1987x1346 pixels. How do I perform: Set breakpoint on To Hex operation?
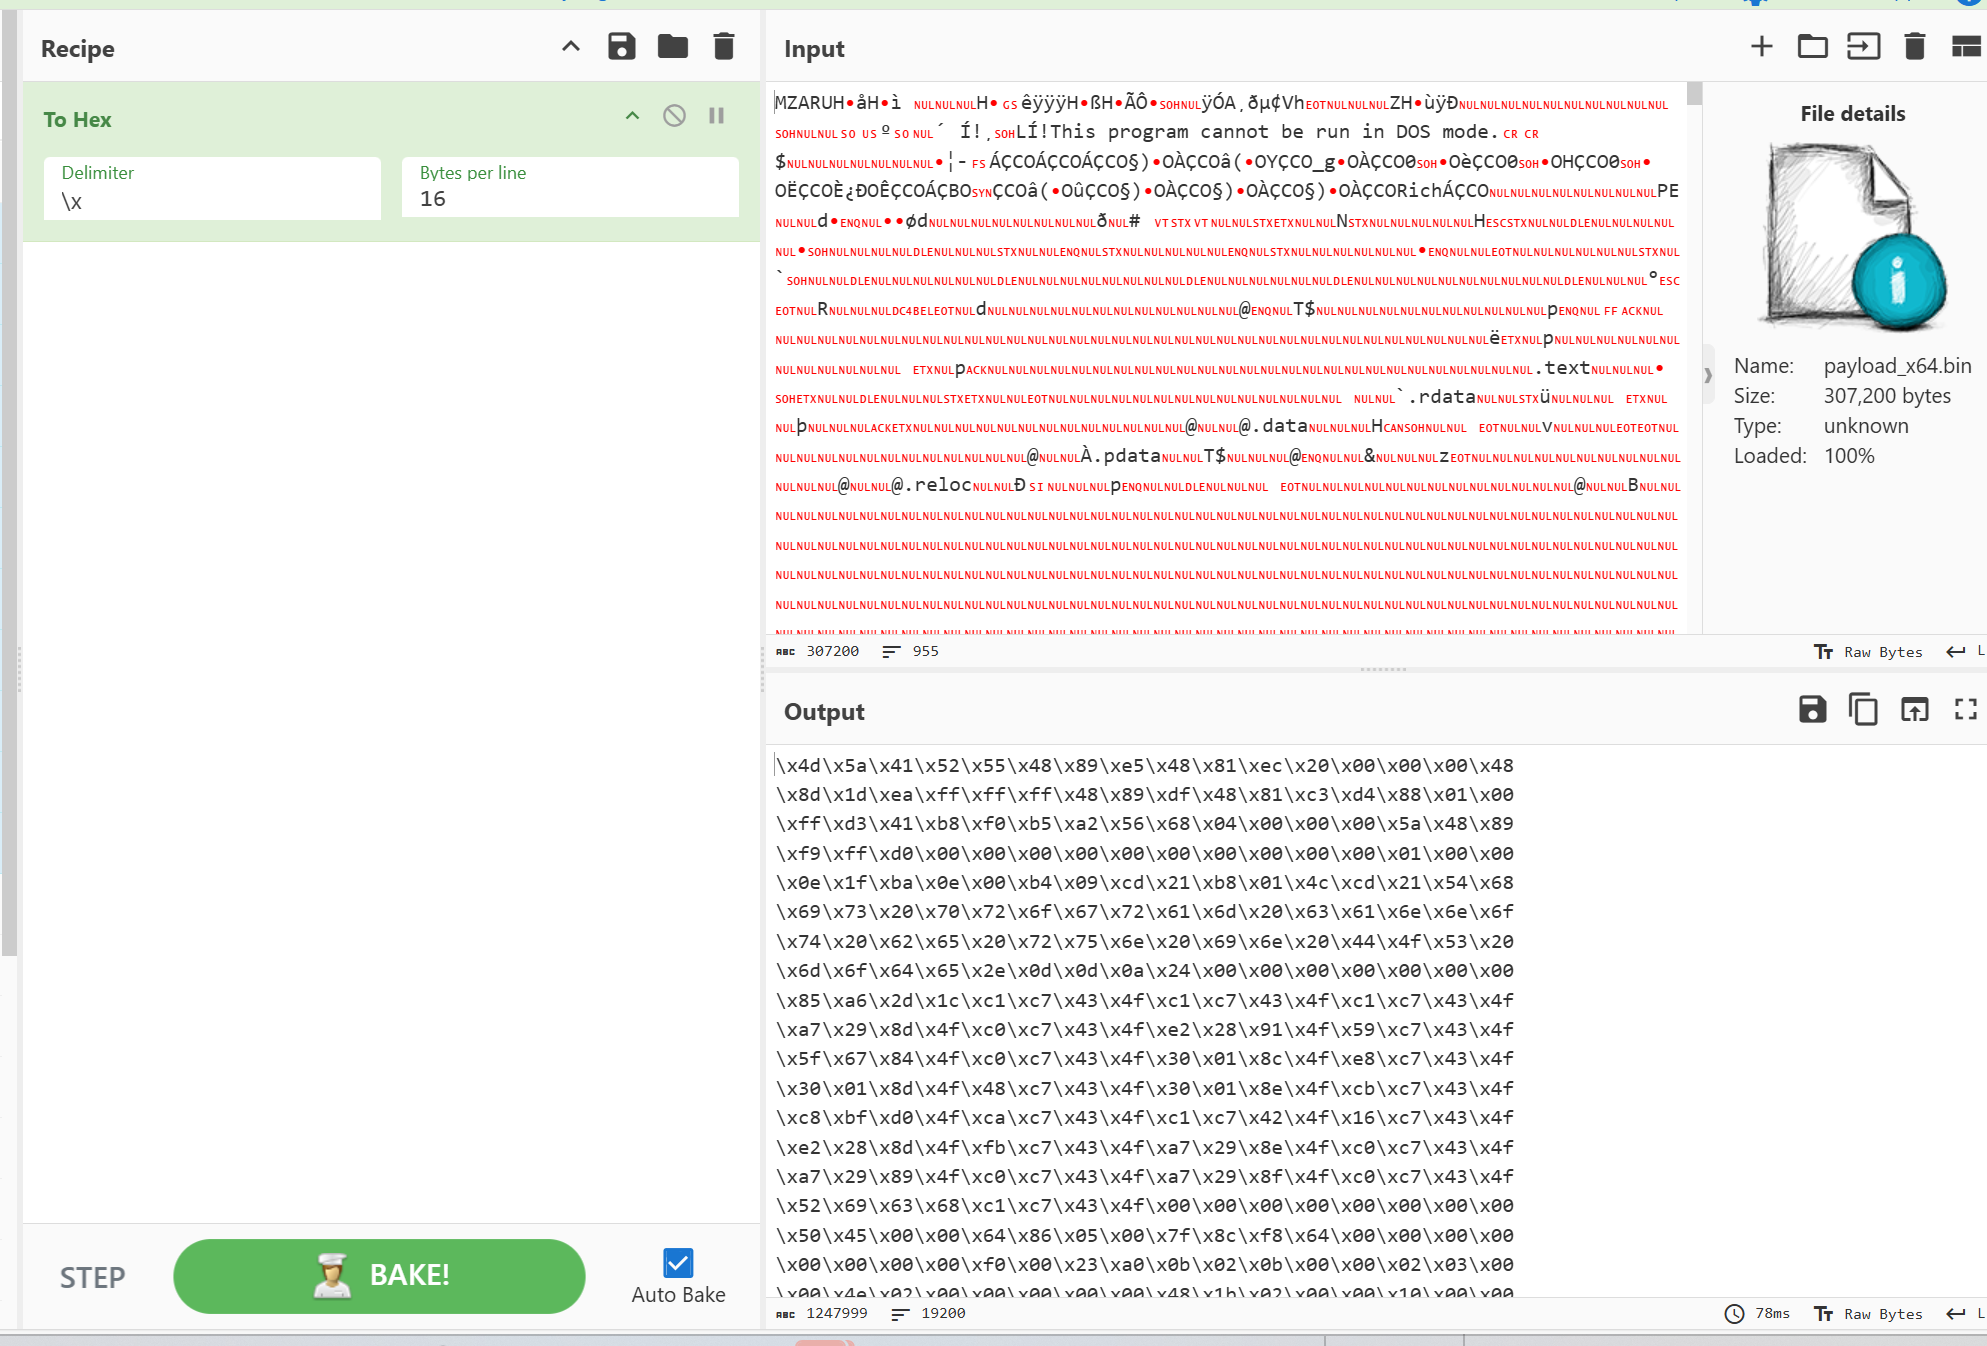click(x=716, y=116)
